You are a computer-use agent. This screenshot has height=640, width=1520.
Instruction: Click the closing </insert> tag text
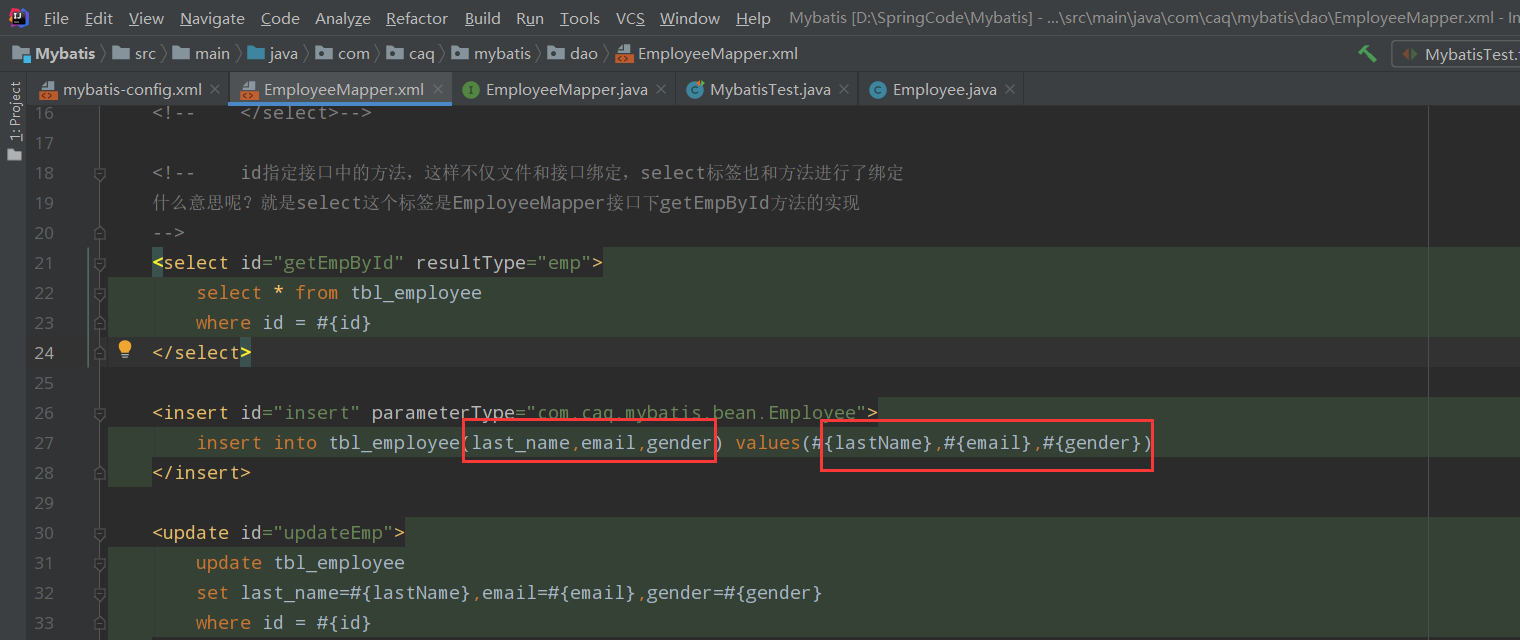click(201, 473)
